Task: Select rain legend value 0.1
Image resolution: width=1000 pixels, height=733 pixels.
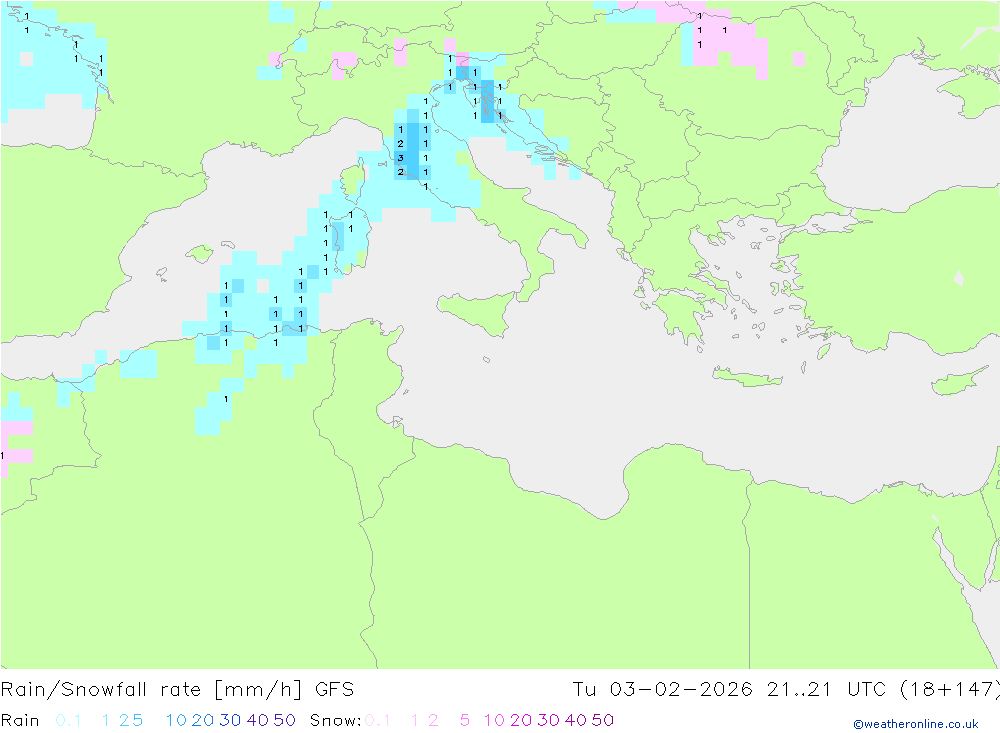Action: click(68, 720)
